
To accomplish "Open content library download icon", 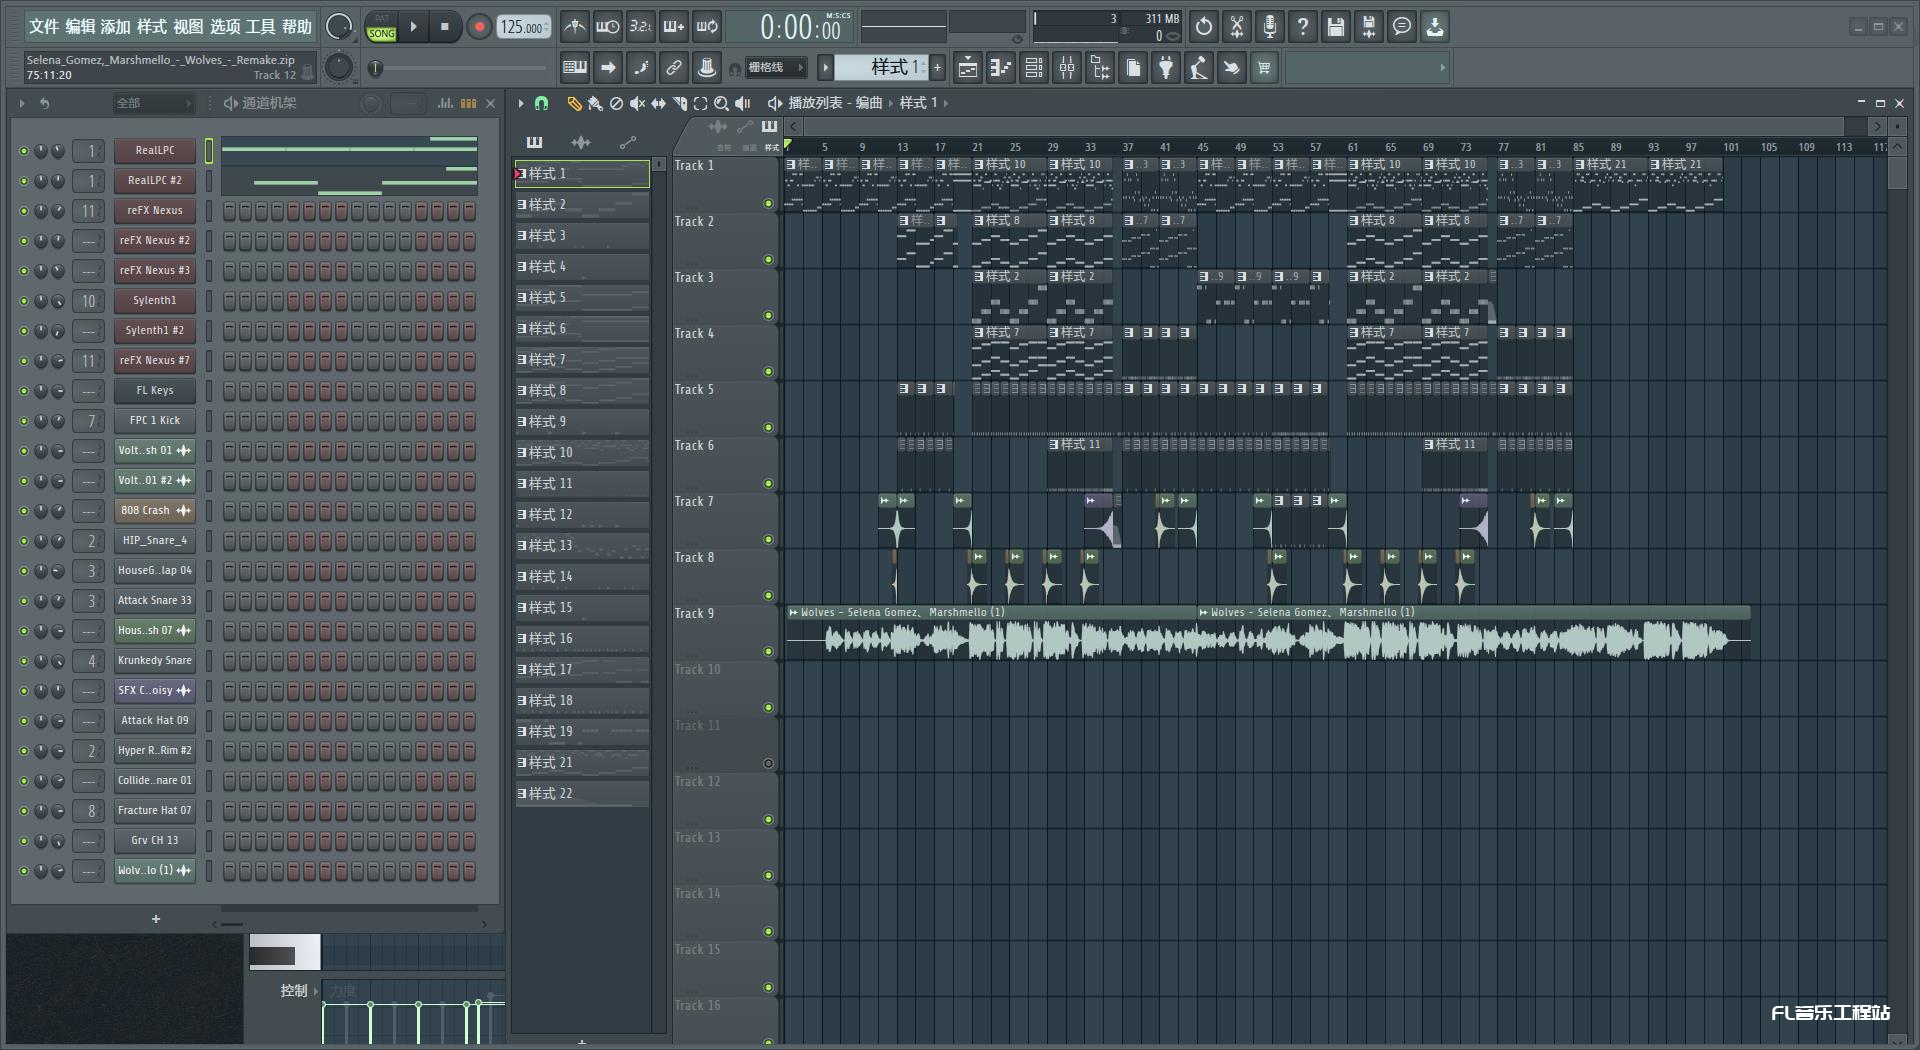I will (1435, 27).
